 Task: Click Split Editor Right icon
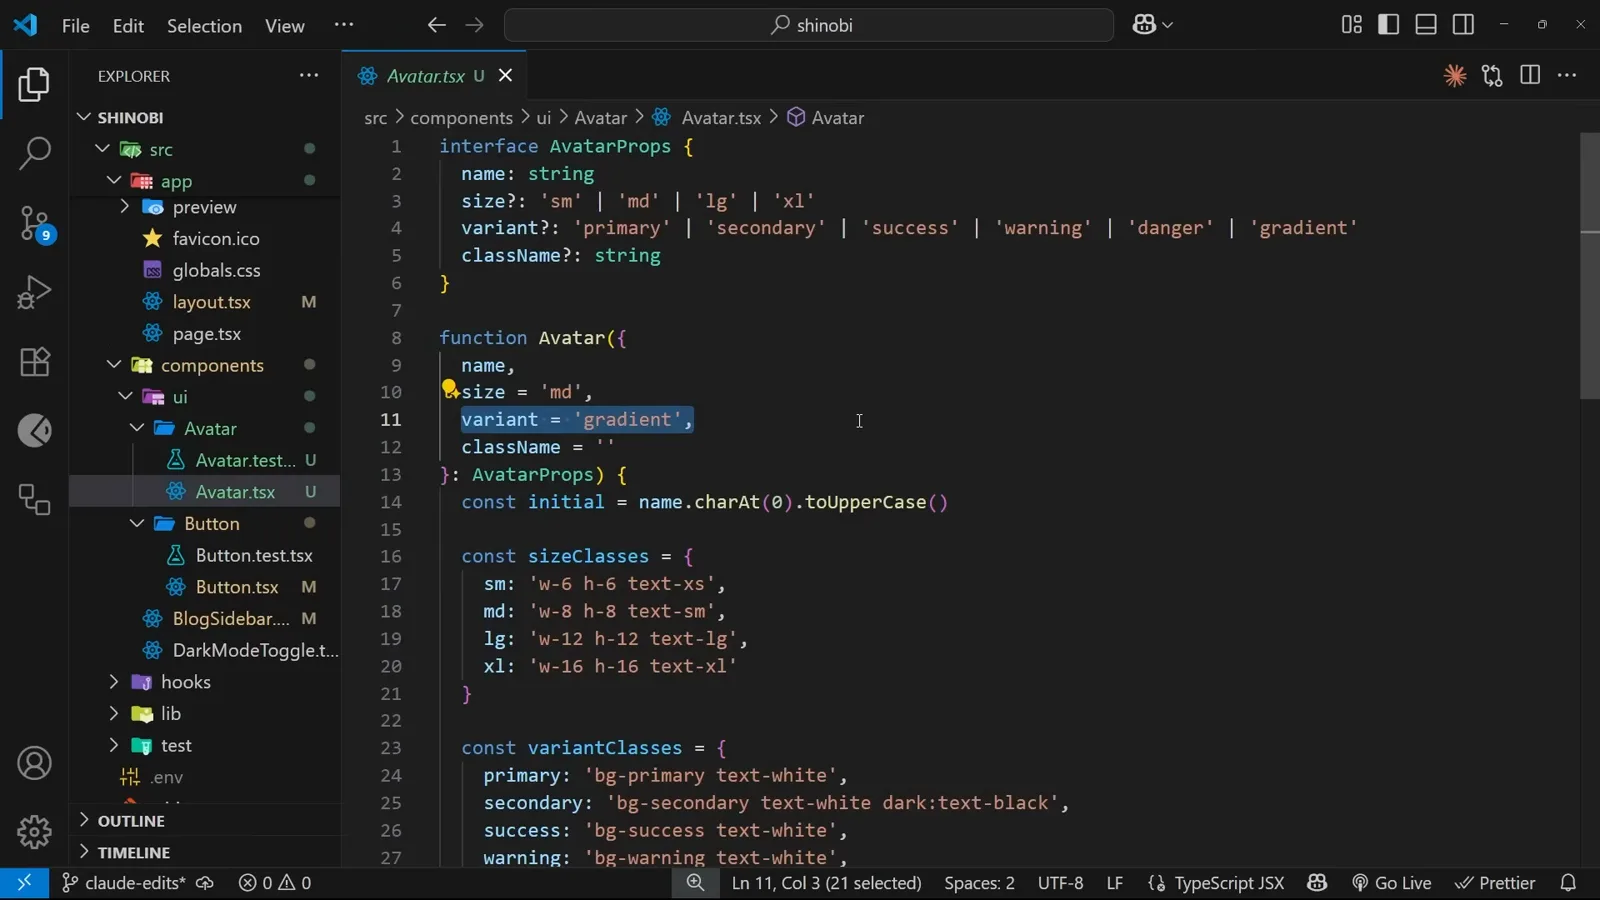click(1530, 75)
